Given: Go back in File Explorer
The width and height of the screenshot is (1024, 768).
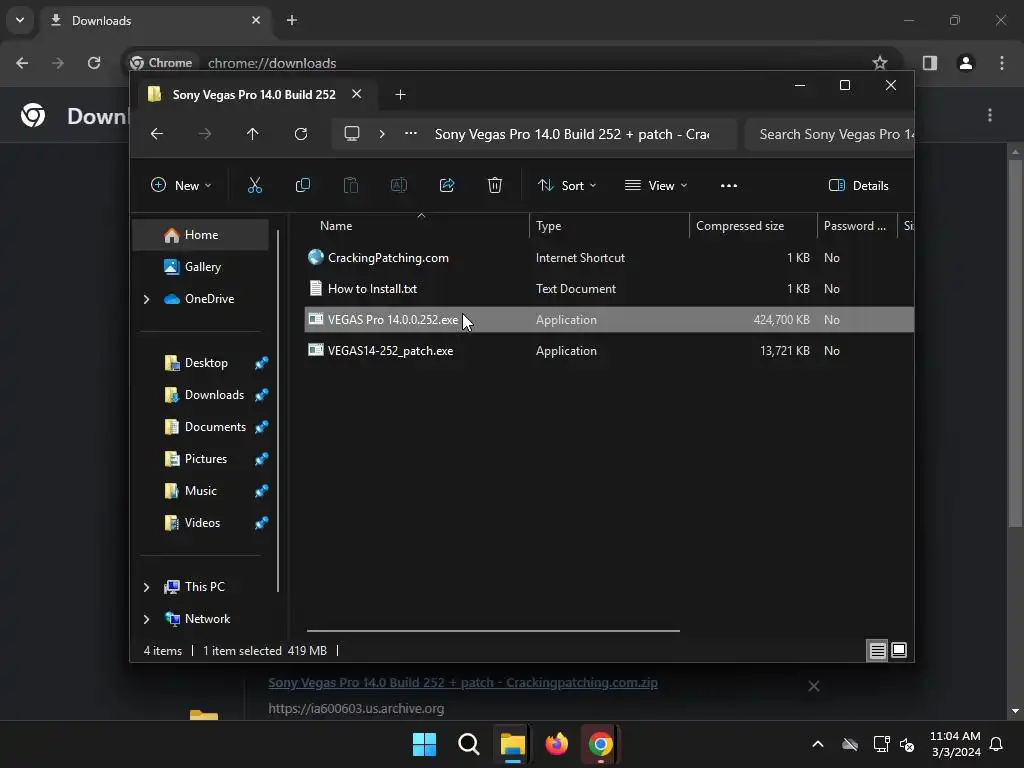Looking at the screenshot, I should click(157, 134).
